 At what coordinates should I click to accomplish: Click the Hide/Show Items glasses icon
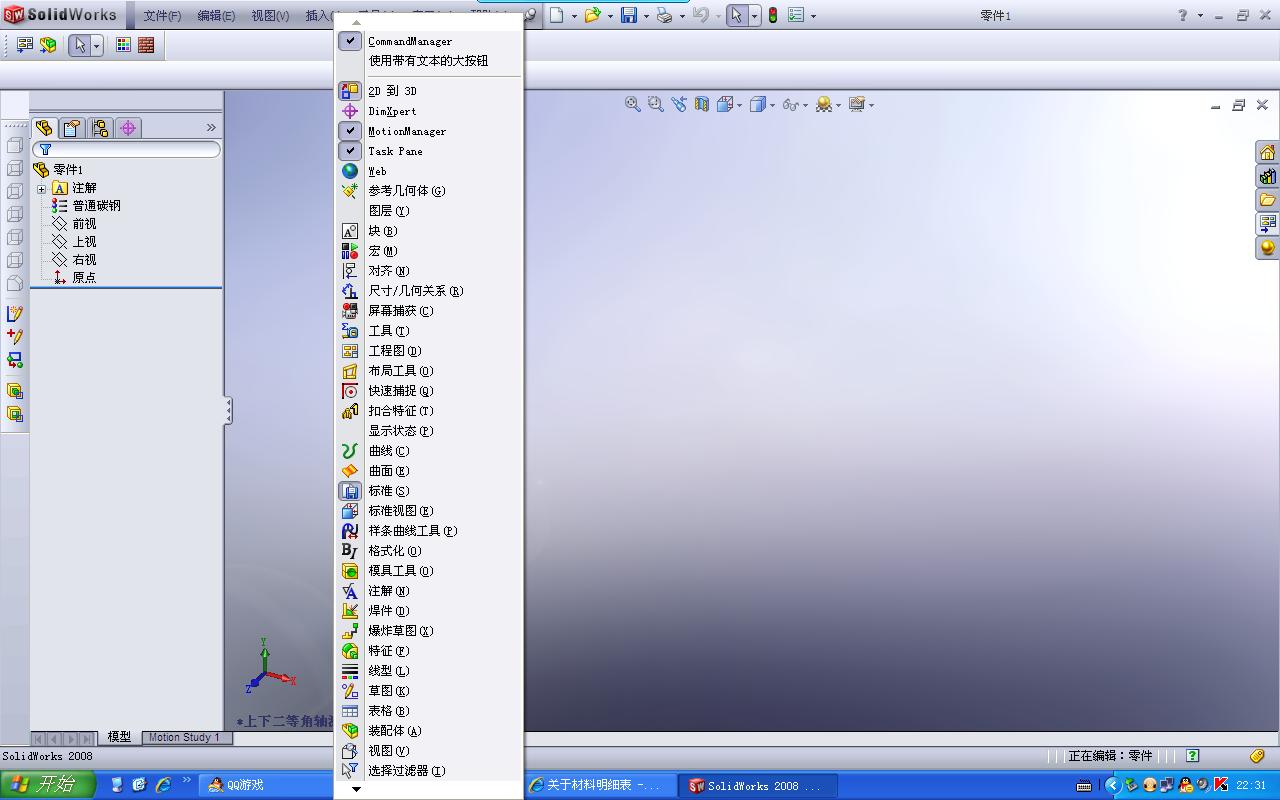pyautogui.click(x=790, y=104)
